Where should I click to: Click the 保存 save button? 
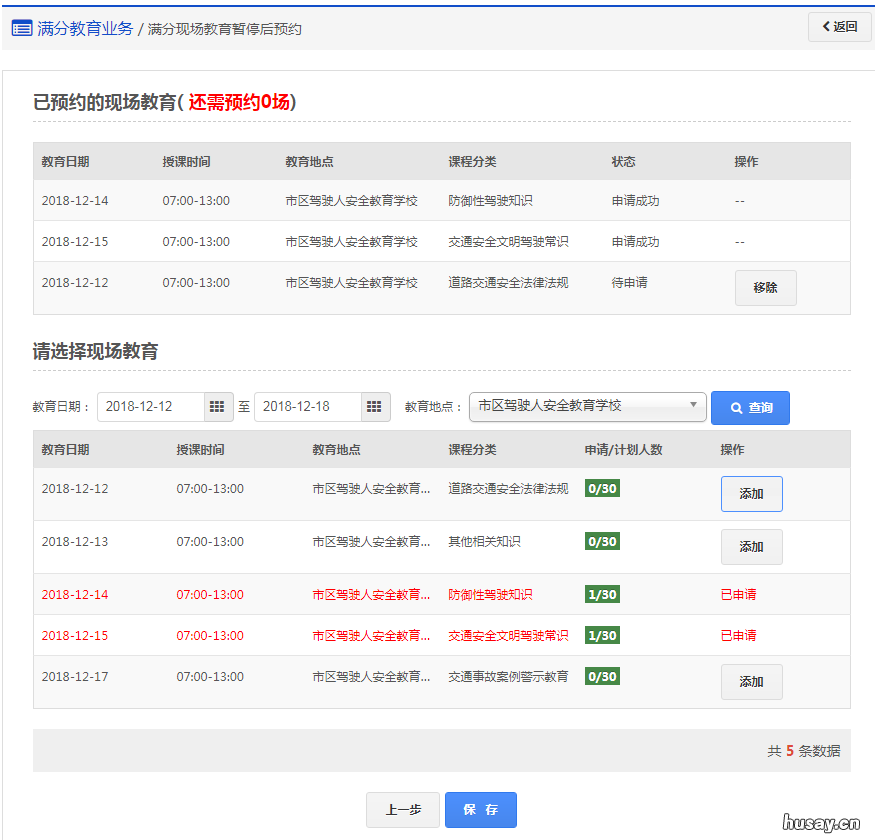point(480,810)
